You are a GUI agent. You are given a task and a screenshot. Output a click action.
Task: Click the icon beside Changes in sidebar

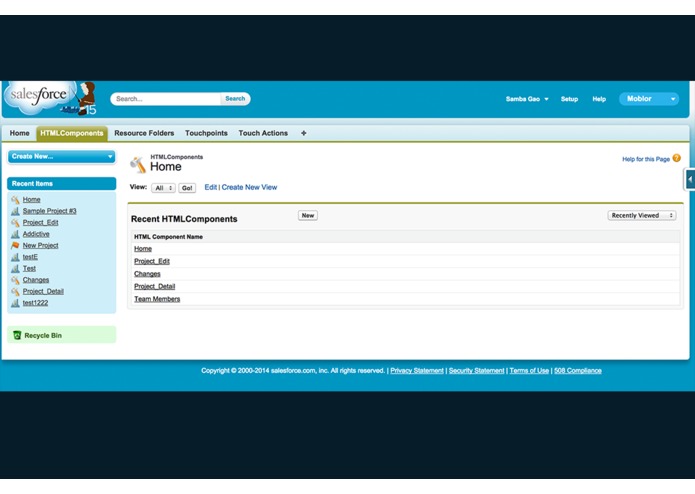[16, 280]
